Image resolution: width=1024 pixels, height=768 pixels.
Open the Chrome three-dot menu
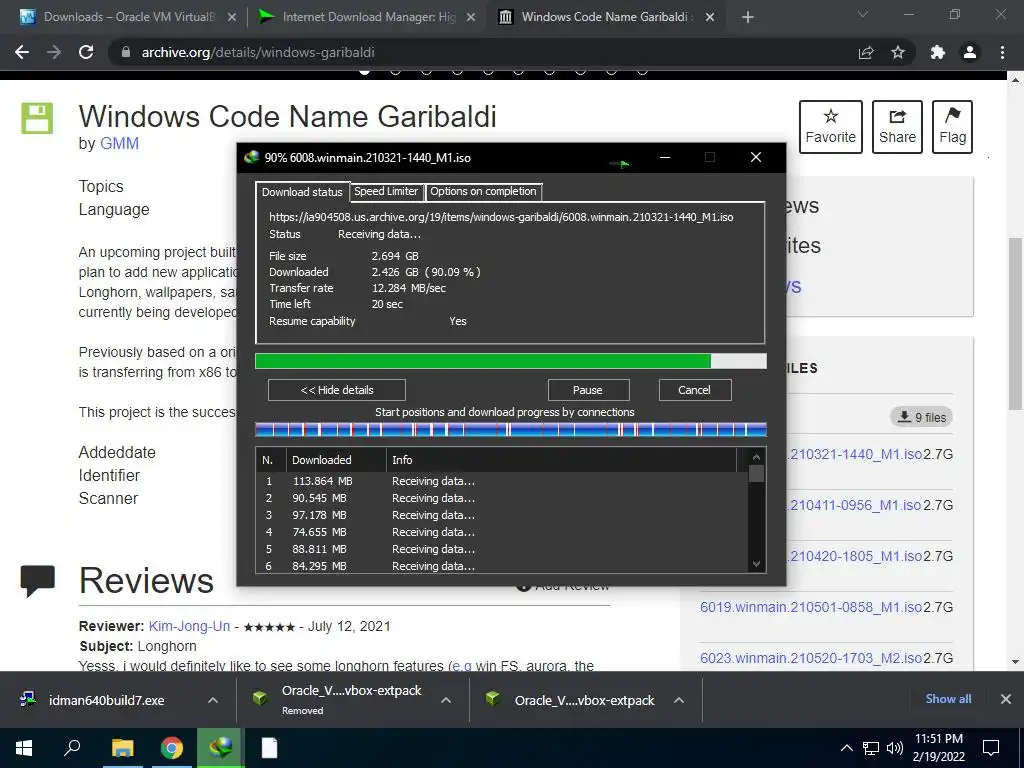pos(1002,52)
